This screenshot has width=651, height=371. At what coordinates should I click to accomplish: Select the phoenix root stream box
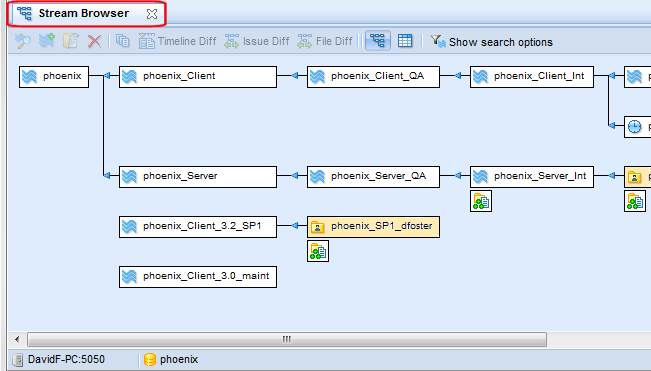click(54, 76)
